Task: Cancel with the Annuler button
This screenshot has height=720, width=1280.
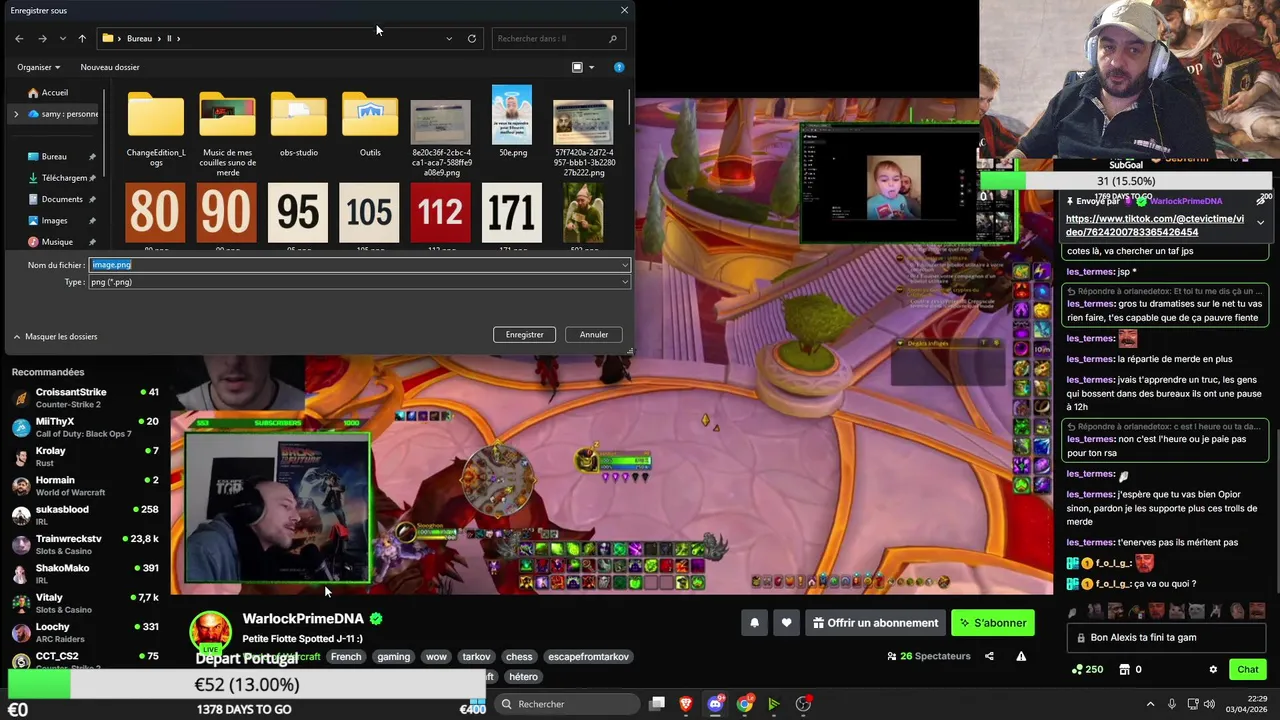Action: tap(594, 335)
